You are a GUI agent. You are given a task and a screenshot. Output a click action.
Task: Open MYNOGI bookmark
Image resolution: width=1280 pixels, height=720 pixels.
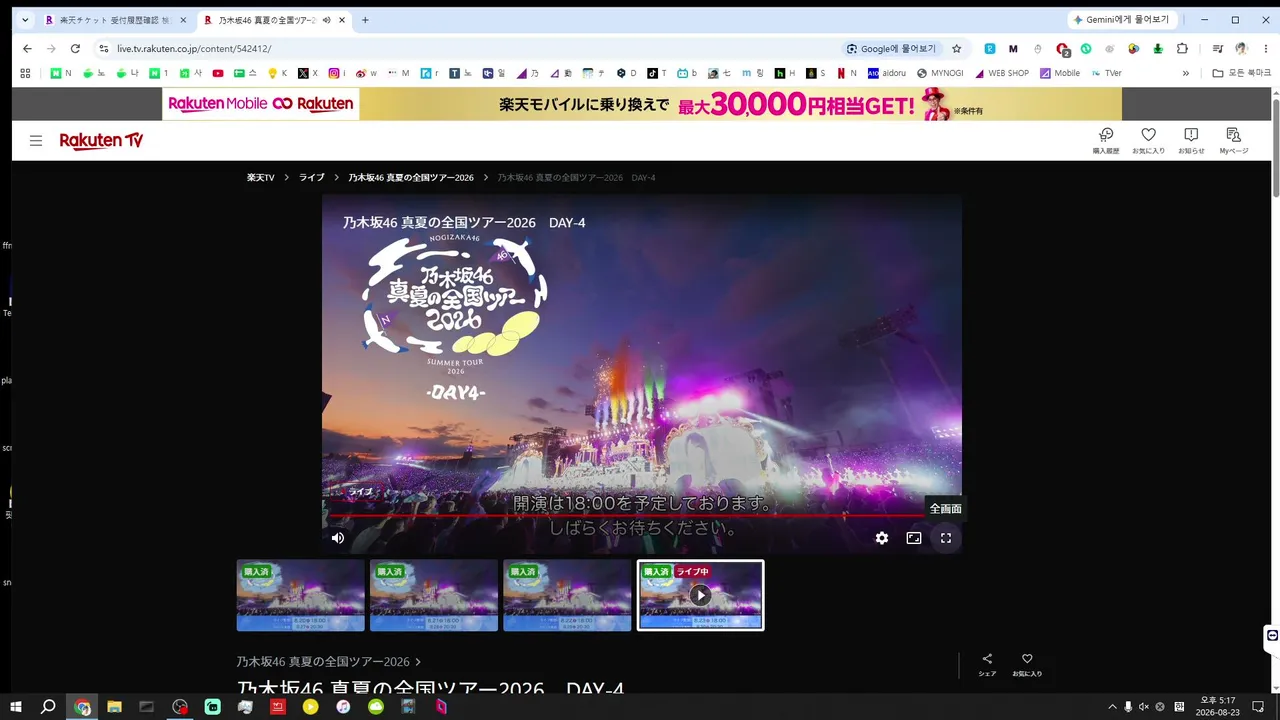click(939, 73)
